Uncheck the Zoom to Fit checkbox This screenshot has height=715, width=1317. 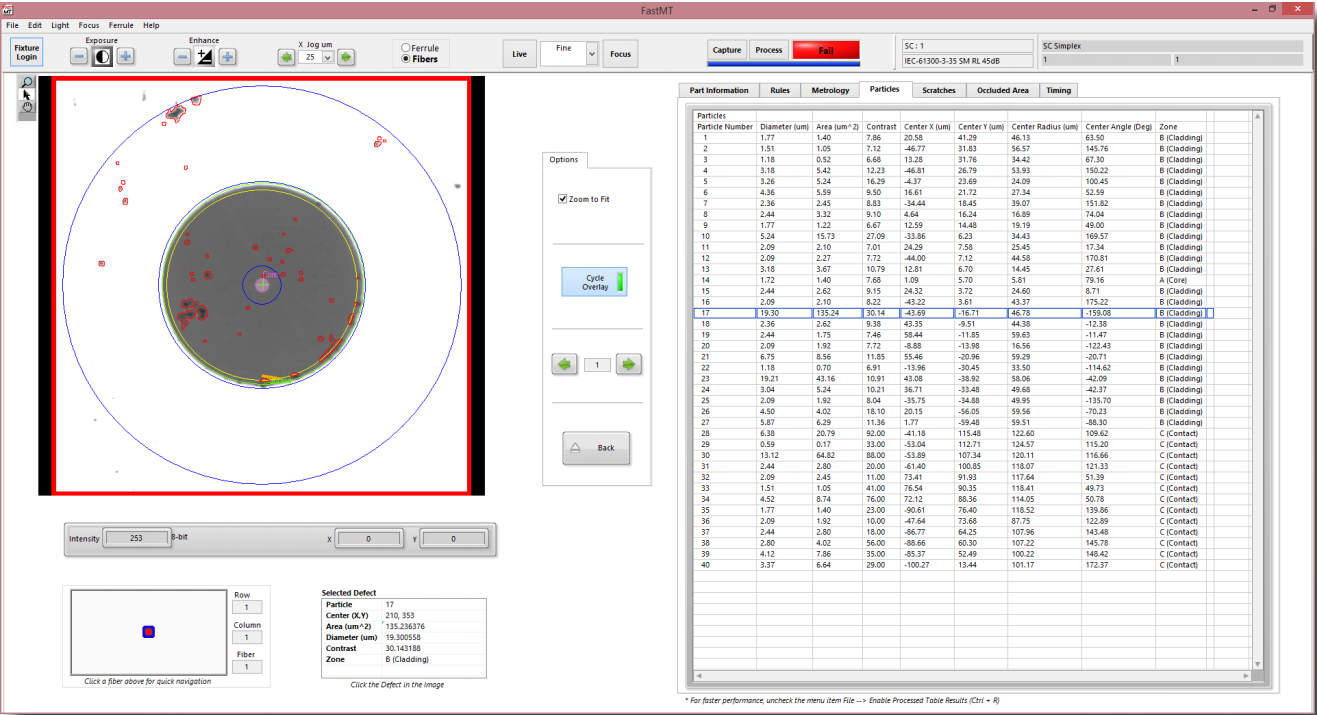tap(564, 197)
